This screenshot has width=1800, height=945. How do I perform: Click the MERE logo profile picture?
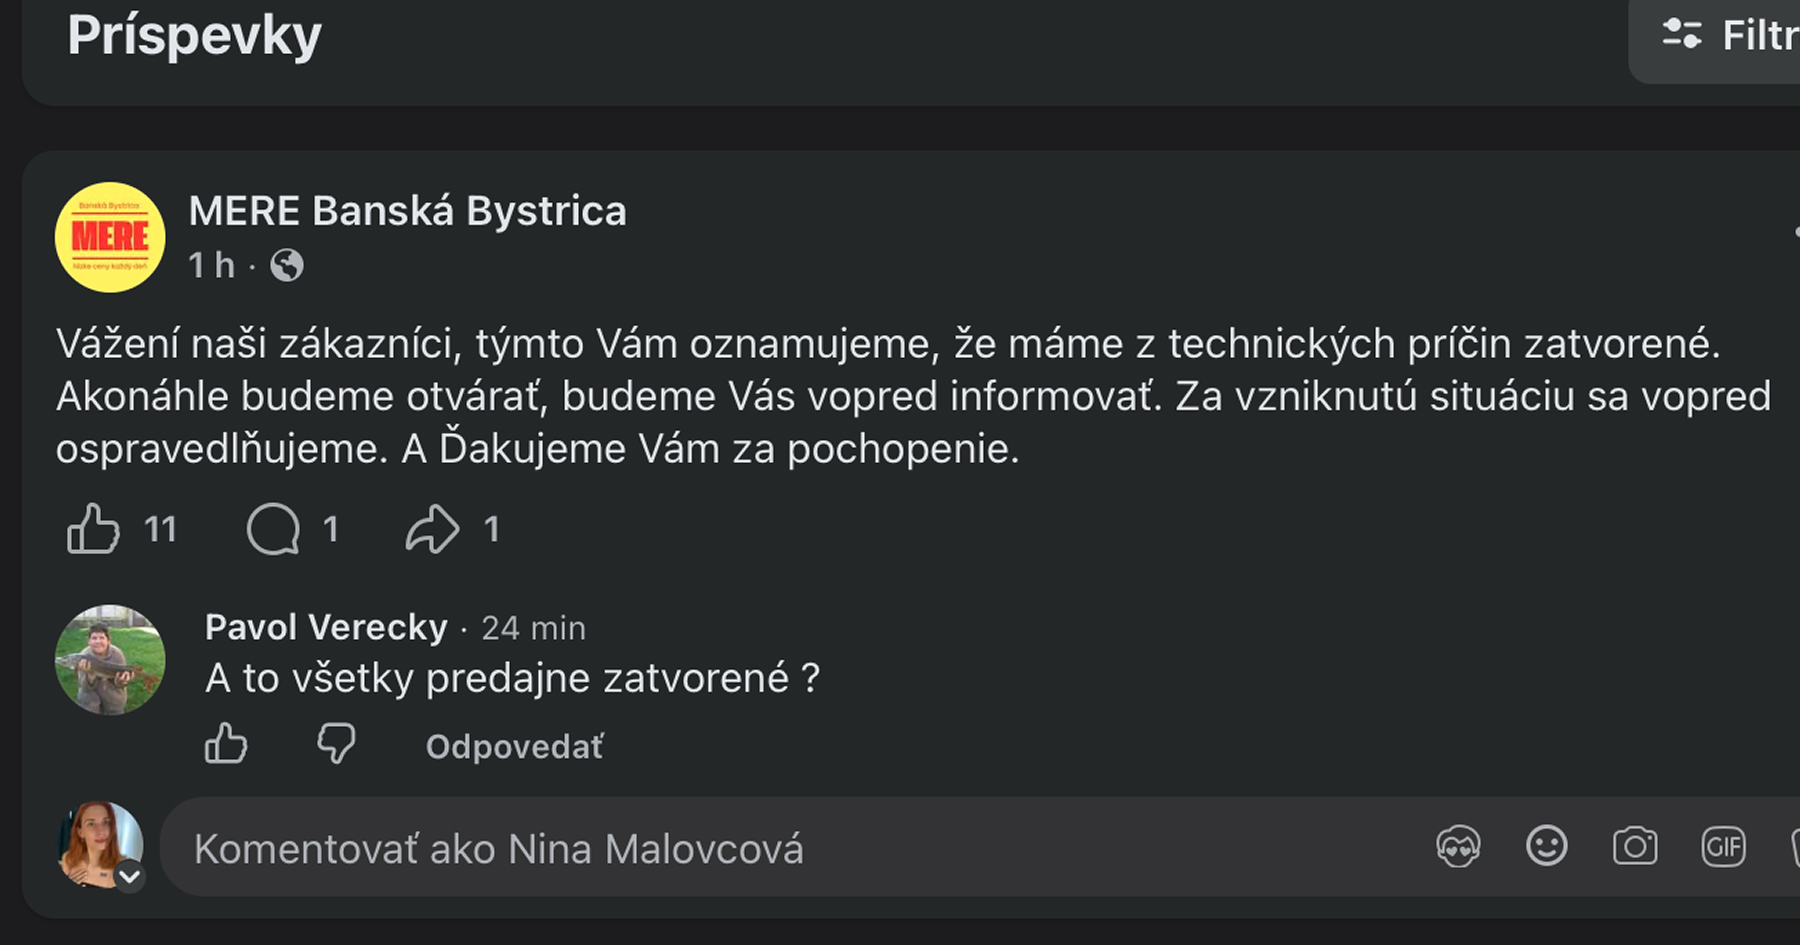point(110,237)
